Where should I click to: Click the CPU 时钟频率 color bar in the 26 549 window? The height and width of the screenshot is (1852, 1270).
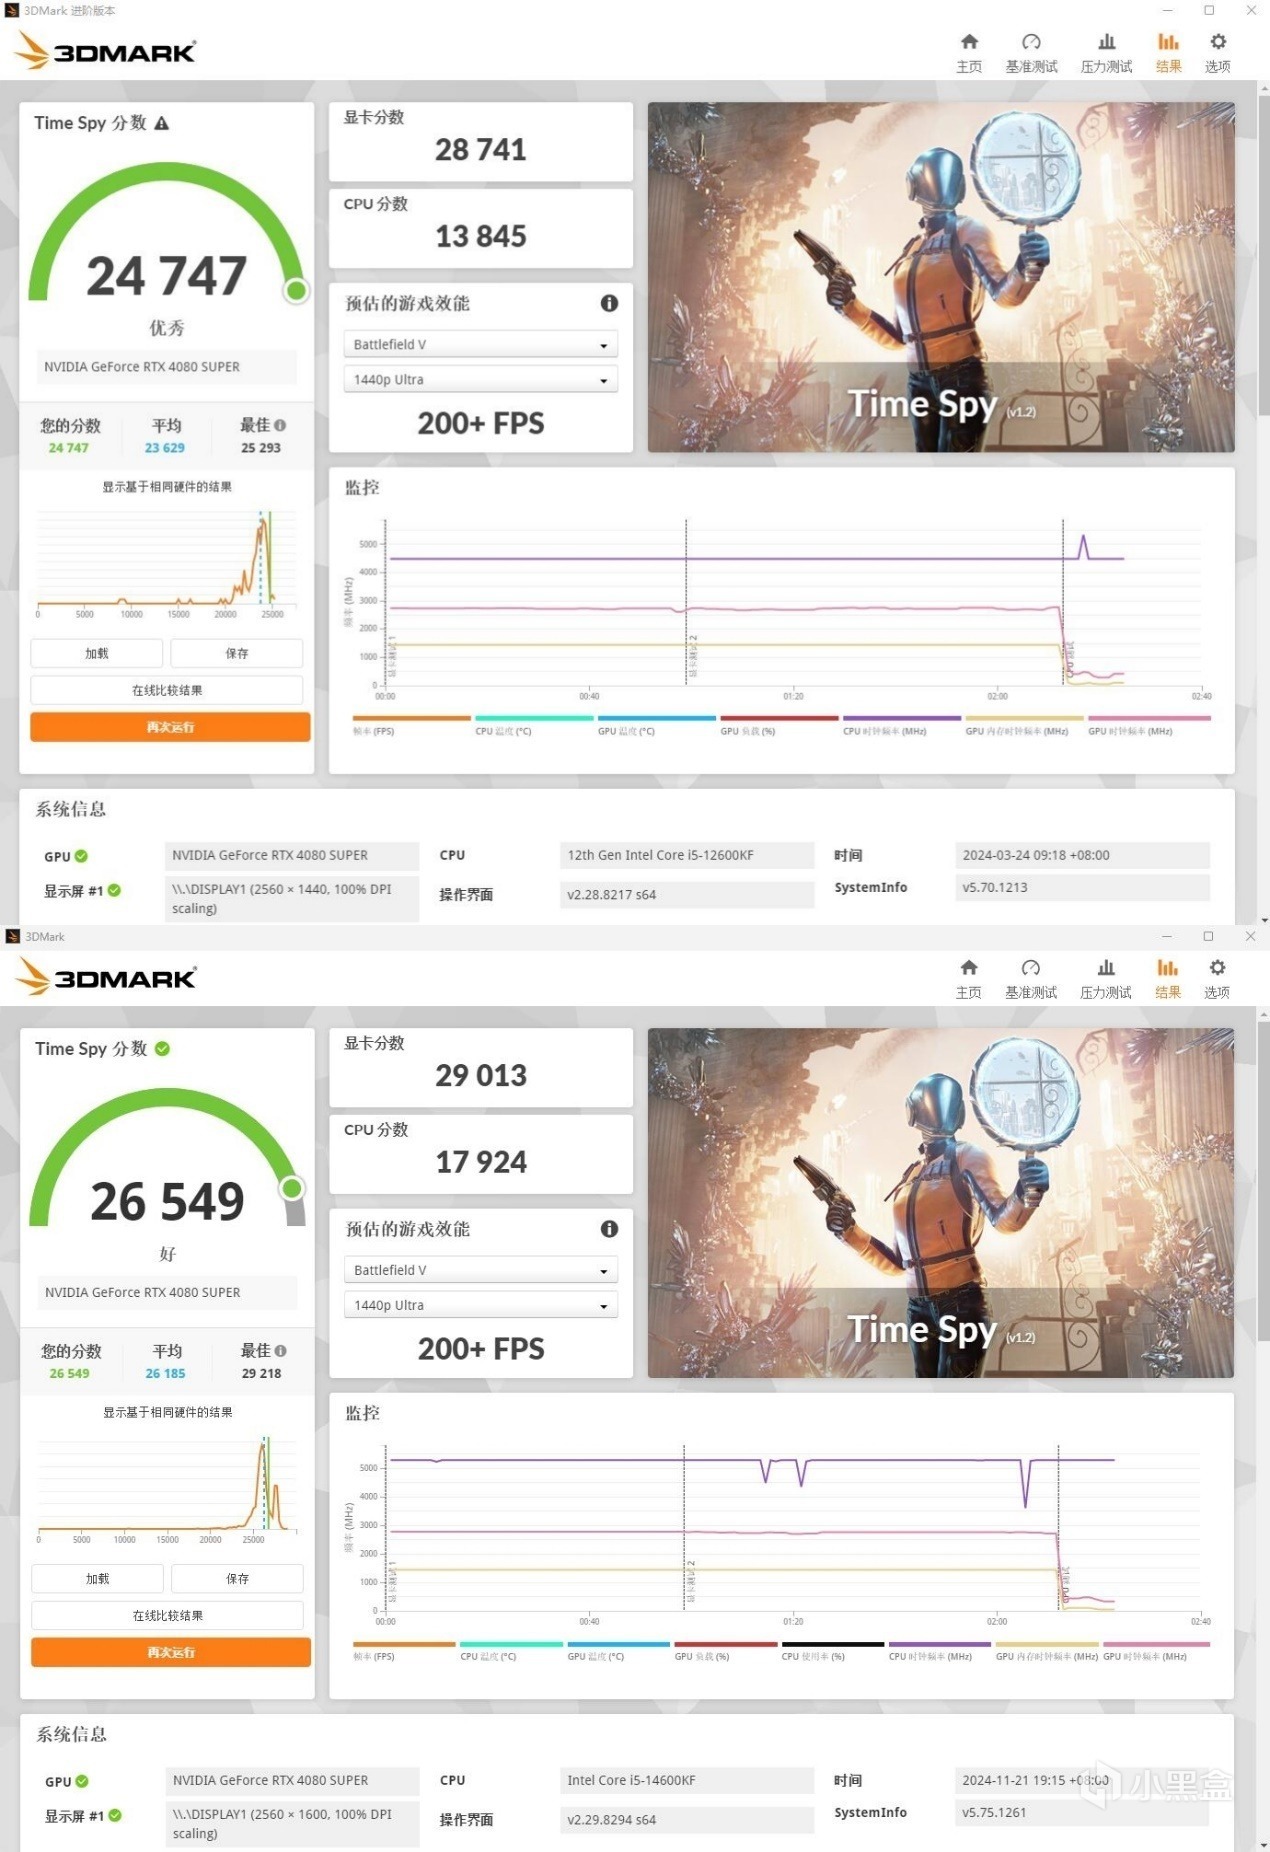tap(940, 1644)
